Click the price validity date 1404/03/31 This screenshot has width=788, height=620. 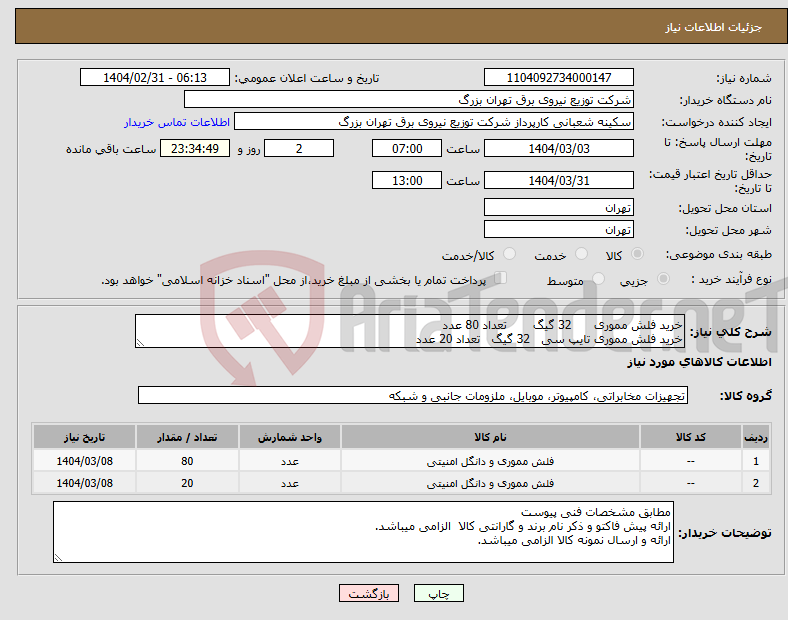tap(558, 180)
